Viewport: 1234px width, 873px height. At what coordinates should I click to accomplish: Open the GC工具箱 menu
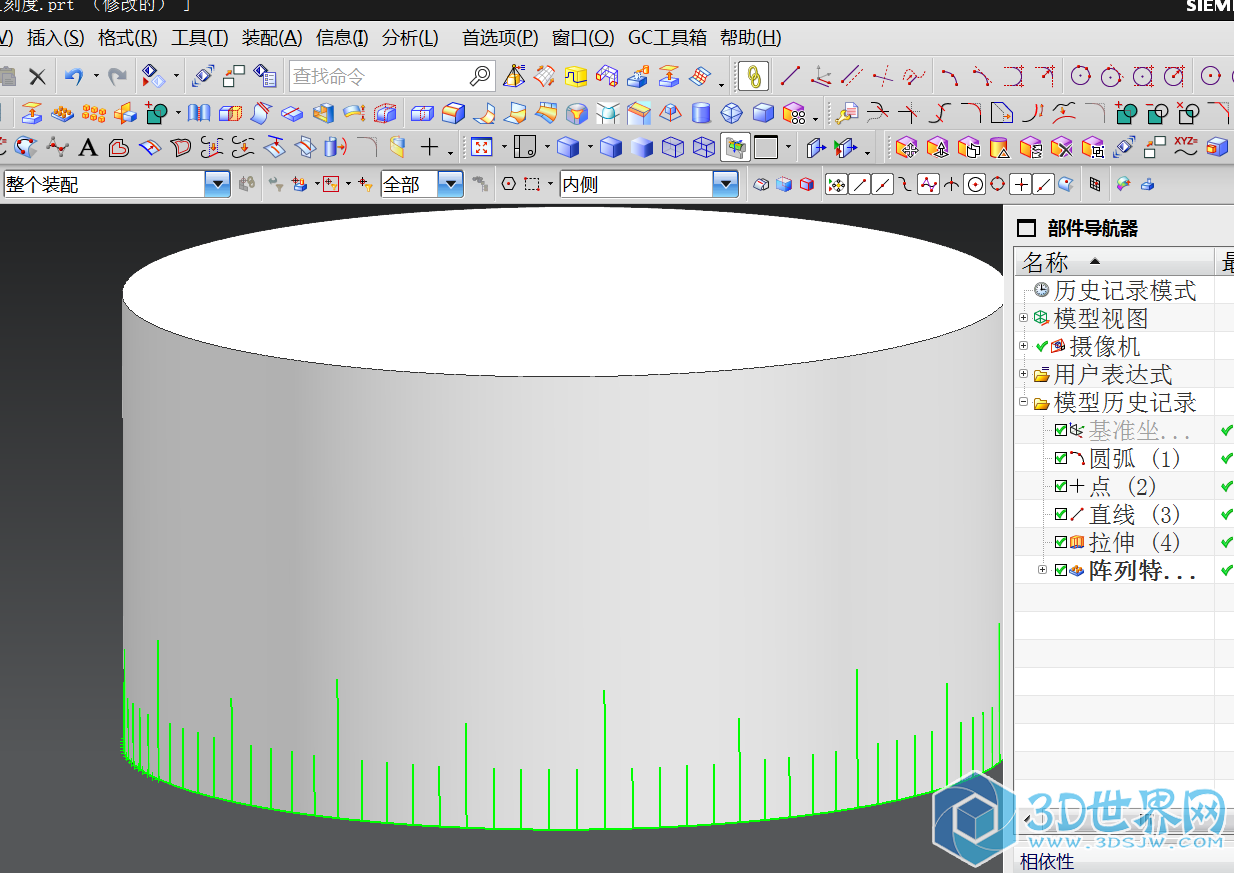(667, 38)
